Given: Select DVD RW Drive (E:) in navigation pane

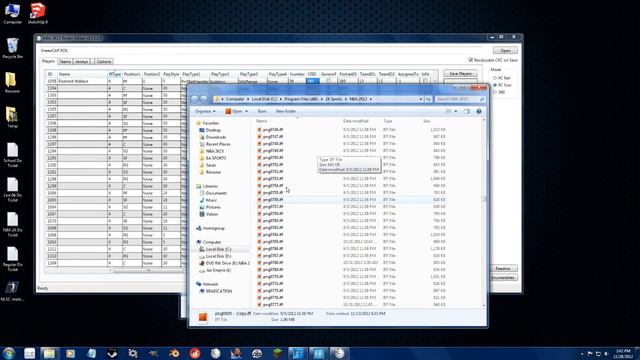Looking at the screenshot, I should 227,263.
